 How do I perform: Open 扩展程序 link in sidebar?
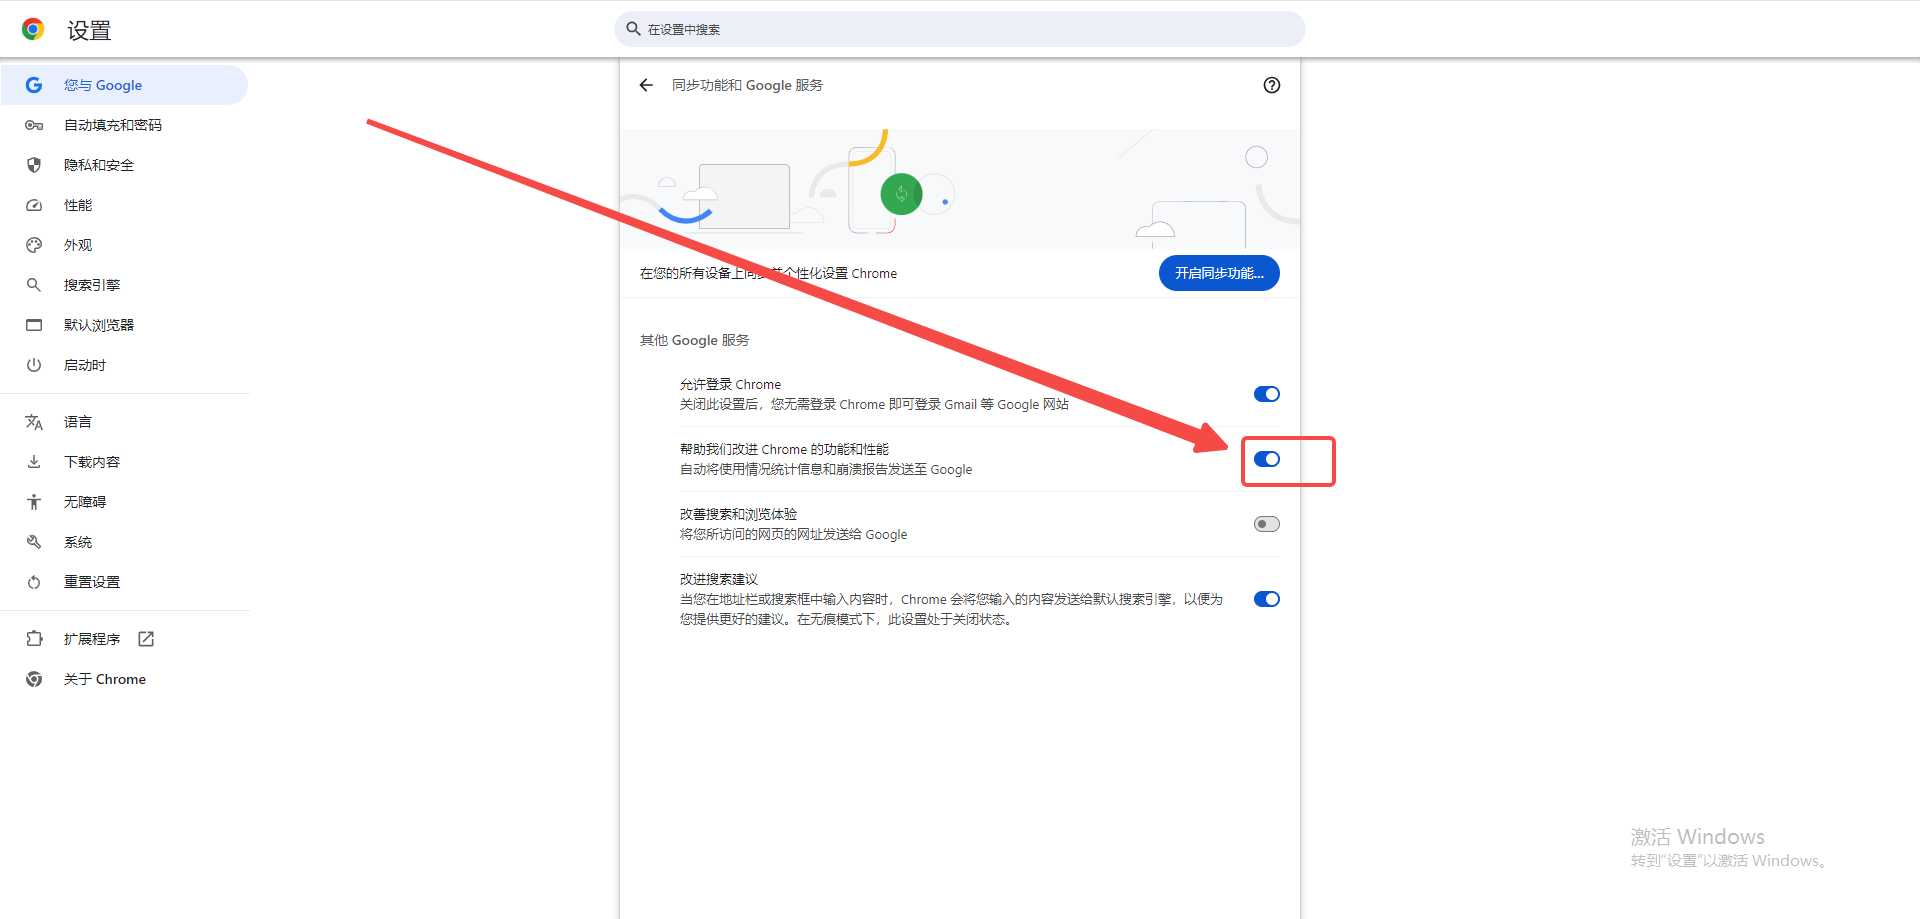coord(124,639)
